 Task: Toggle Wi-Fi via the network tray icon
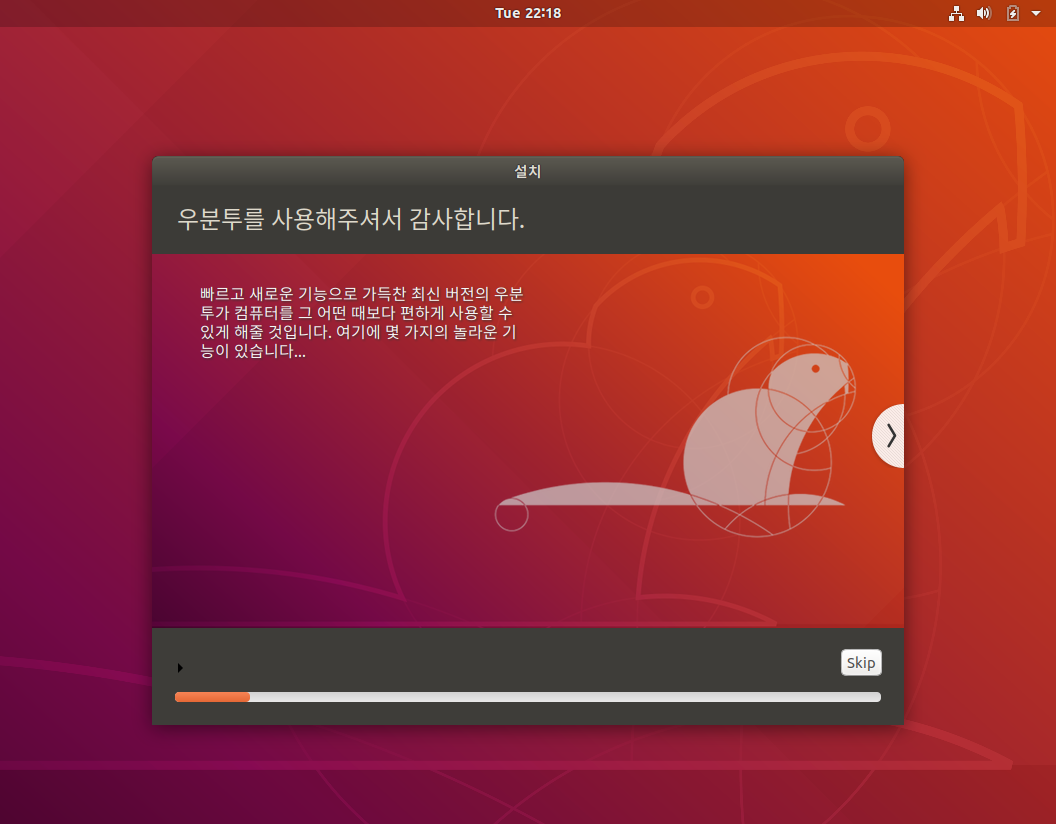pos(956,13)
